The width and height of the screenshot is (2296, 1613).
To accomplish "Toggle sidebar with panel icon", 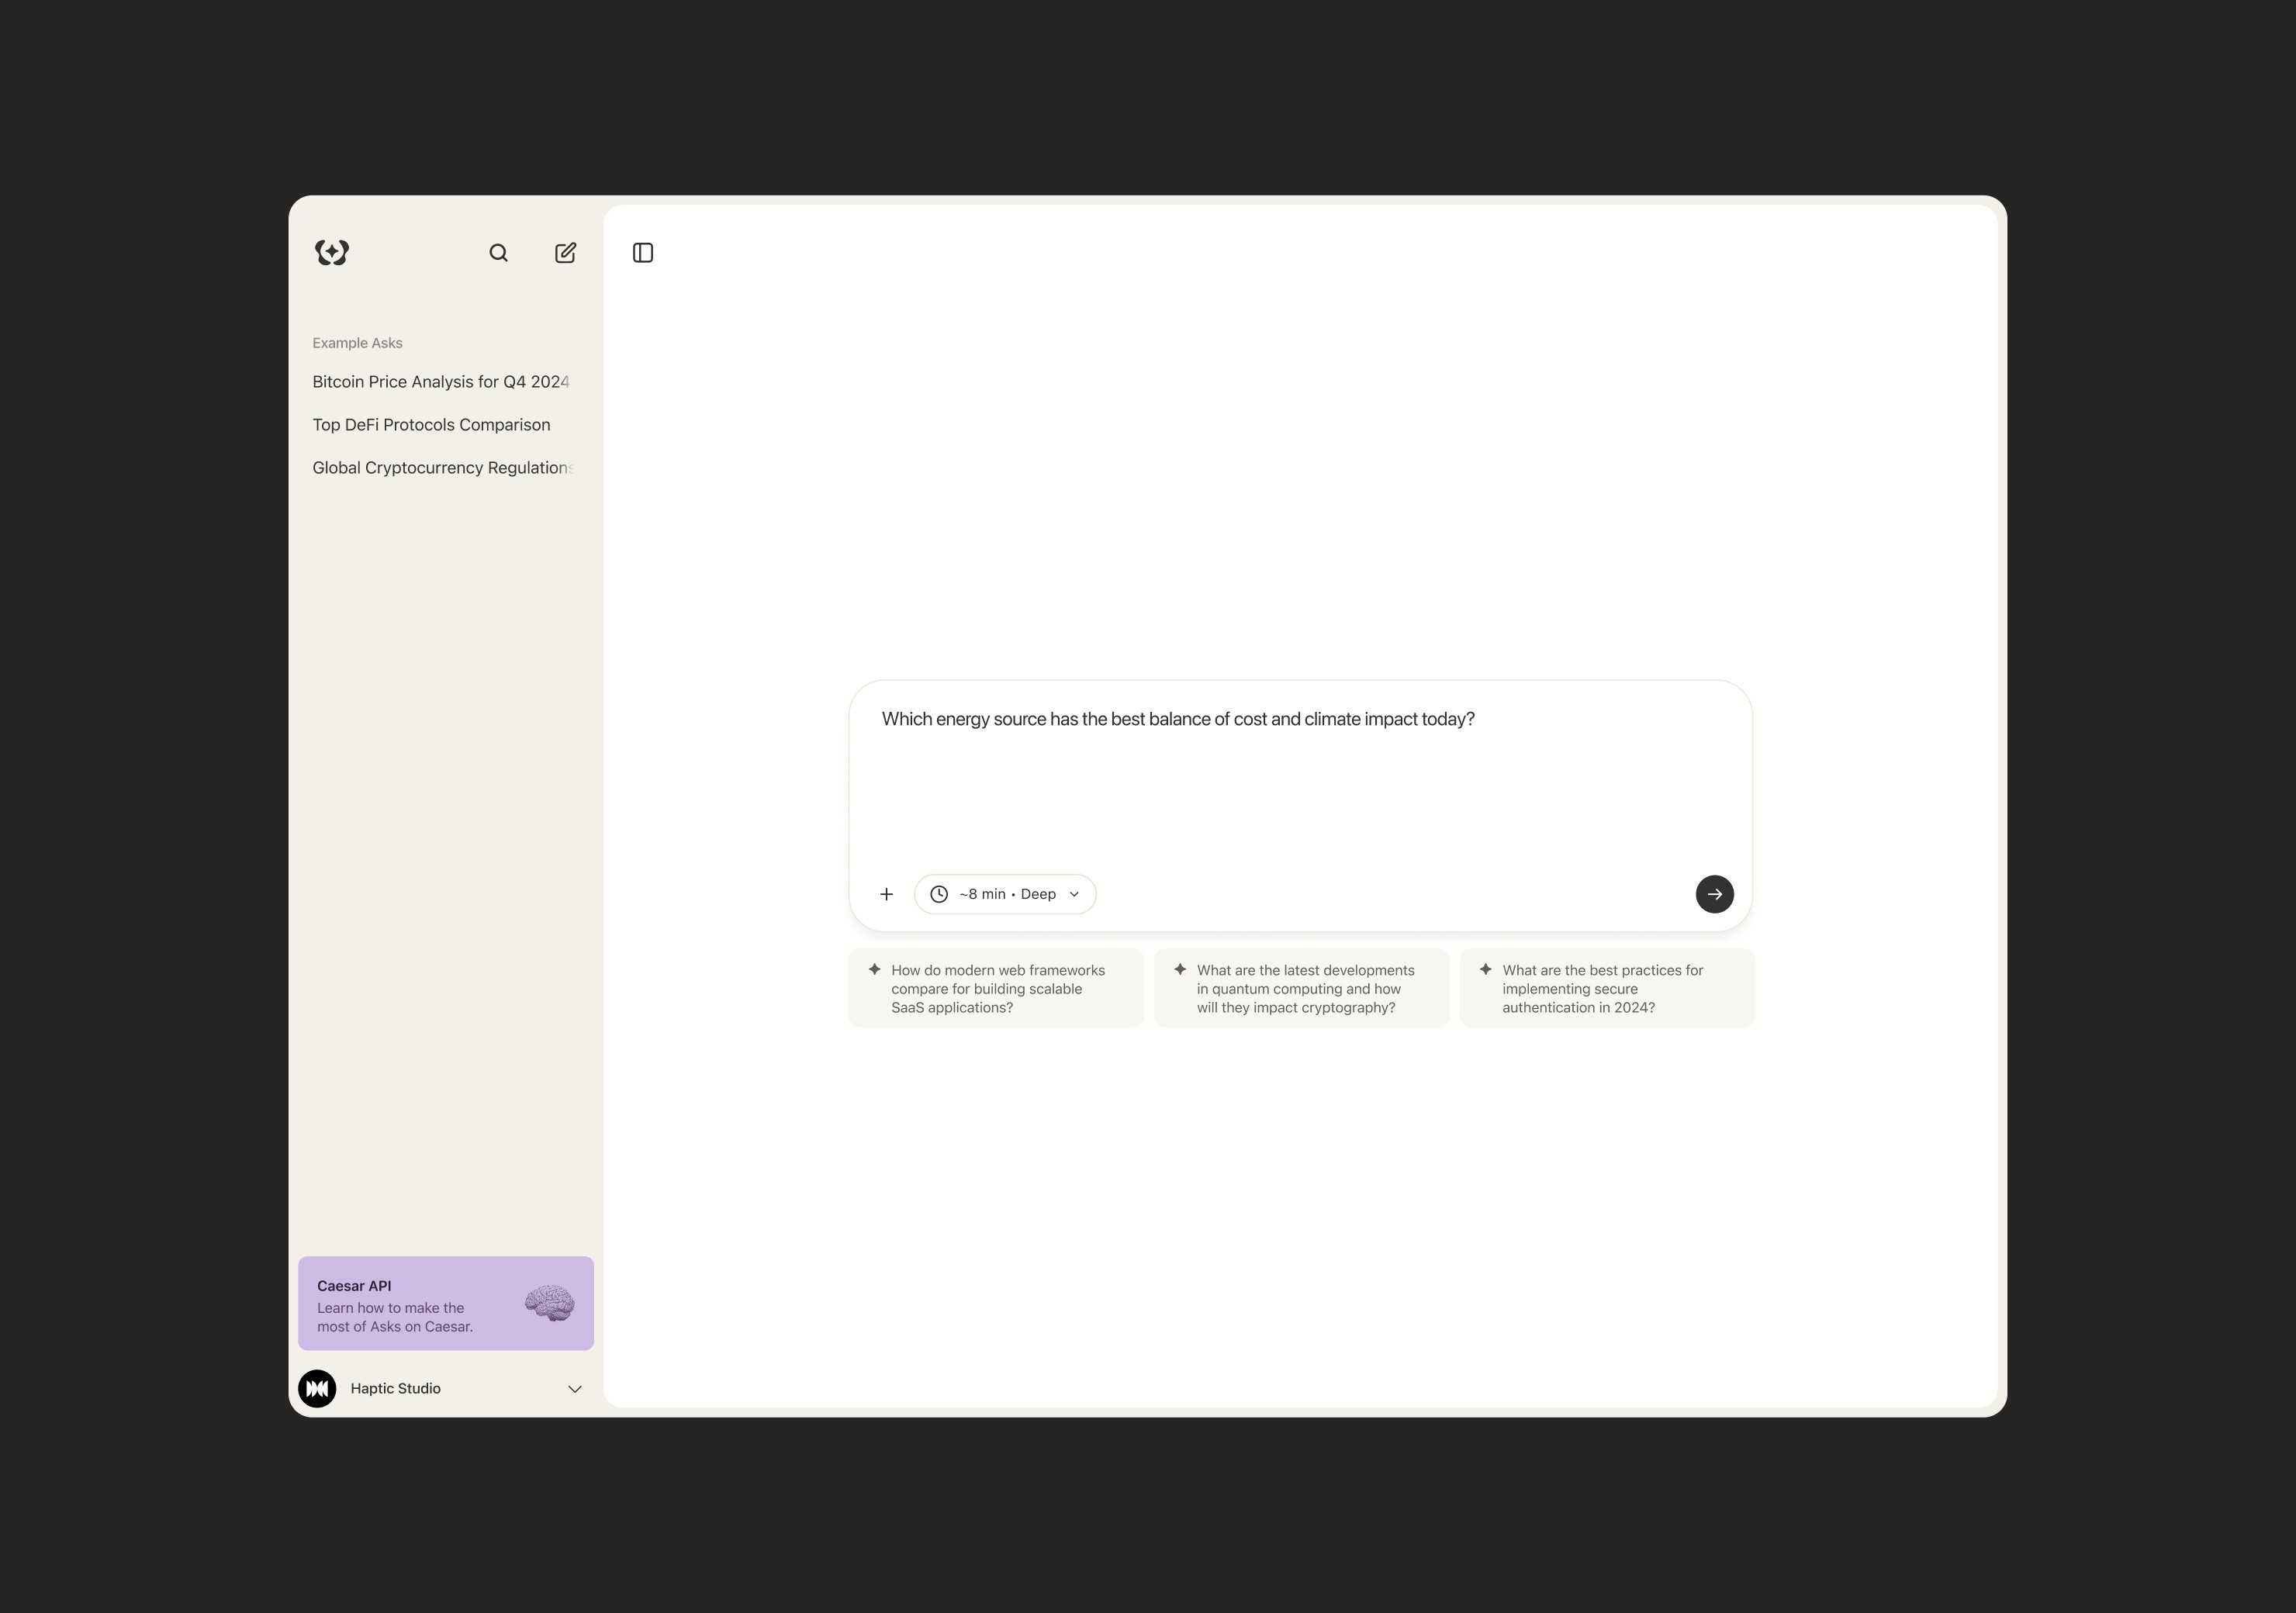I will point(643,253).
